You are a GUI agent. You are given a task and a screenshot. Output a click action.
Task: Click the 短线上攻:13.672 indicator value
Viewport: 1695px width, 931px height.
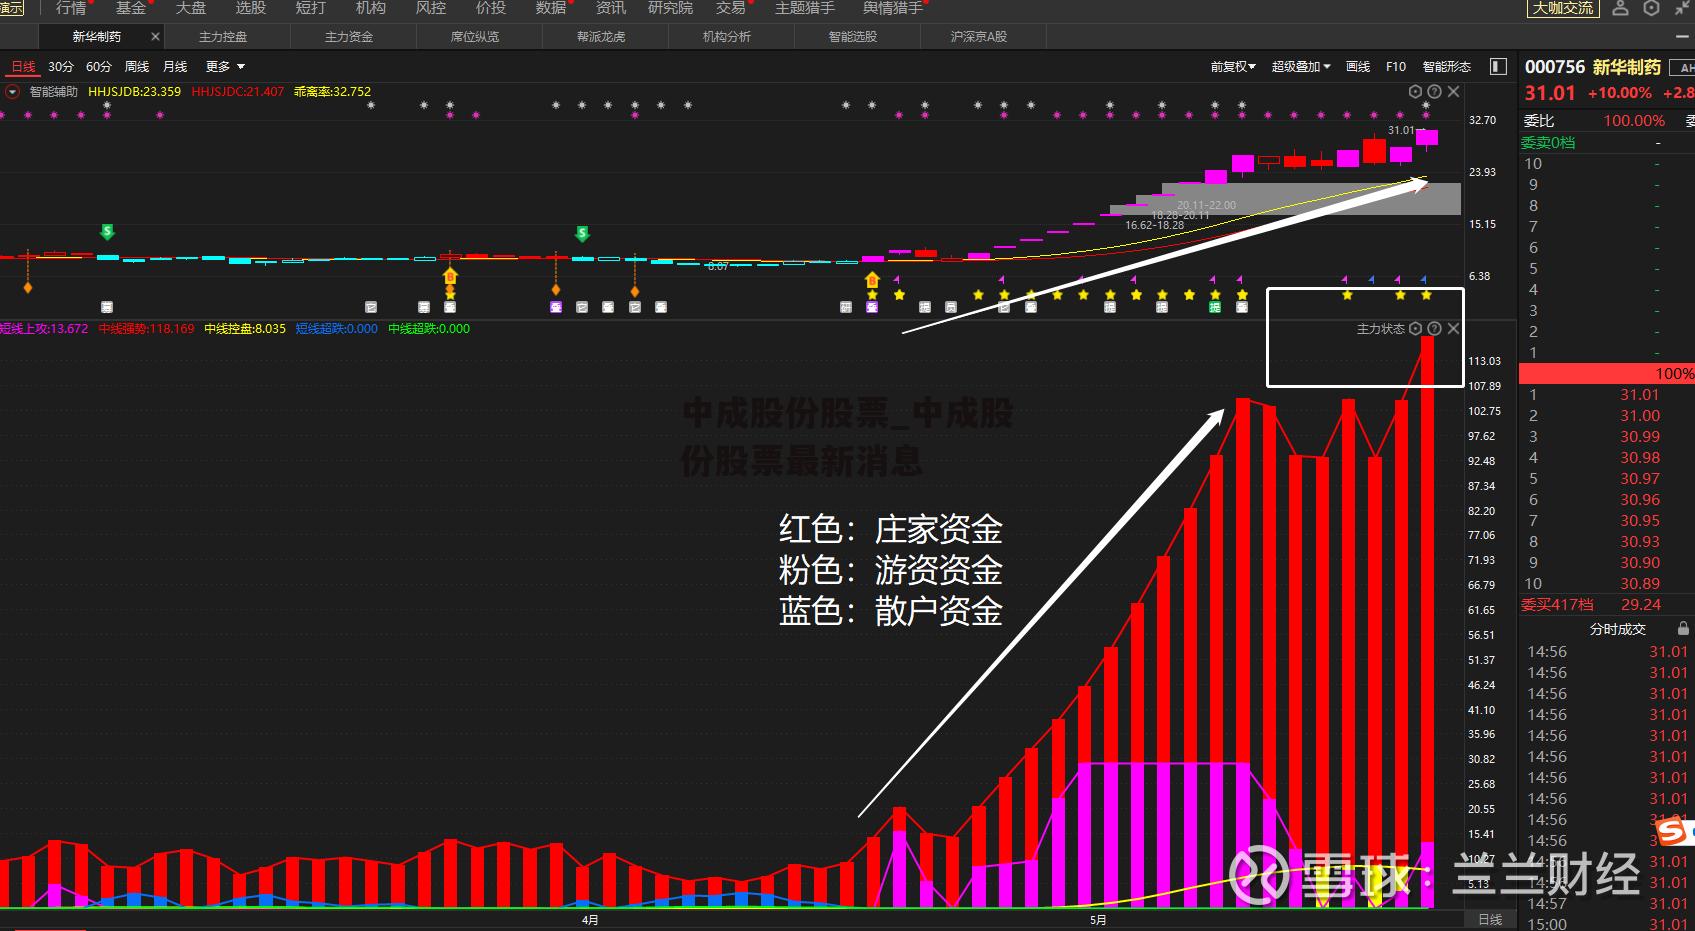[44, 328]
